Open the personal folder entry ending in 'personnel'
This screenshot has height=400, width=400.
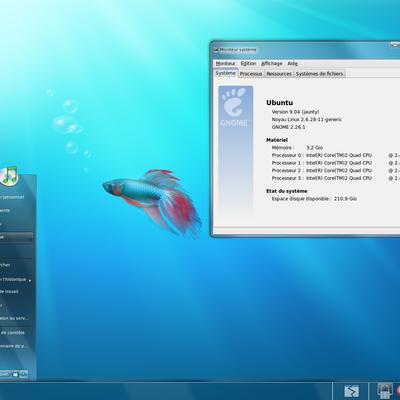pos(12,197)
